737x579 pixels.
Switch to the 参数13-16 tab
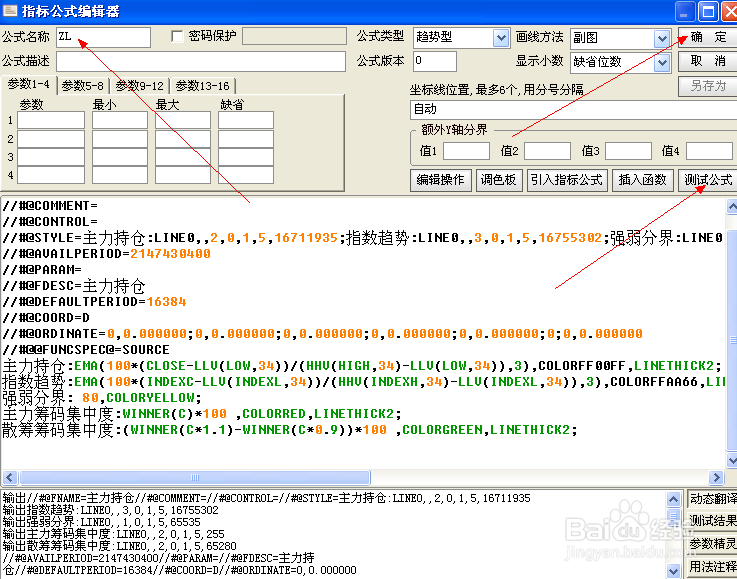click(x=203, y=86)
